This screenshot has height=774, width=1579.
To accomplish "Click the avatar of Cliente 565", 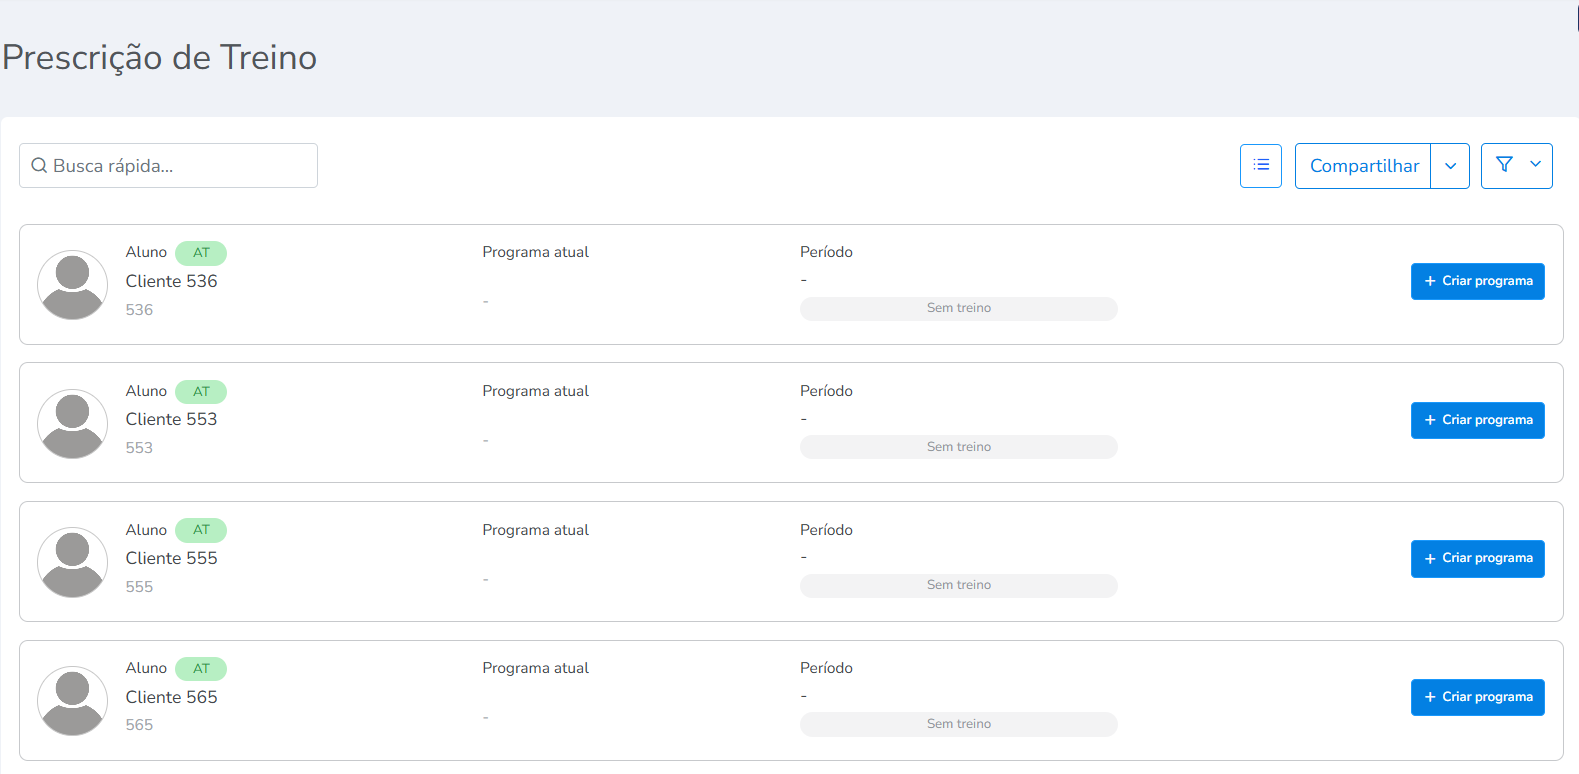I will (x=72, y=701).
